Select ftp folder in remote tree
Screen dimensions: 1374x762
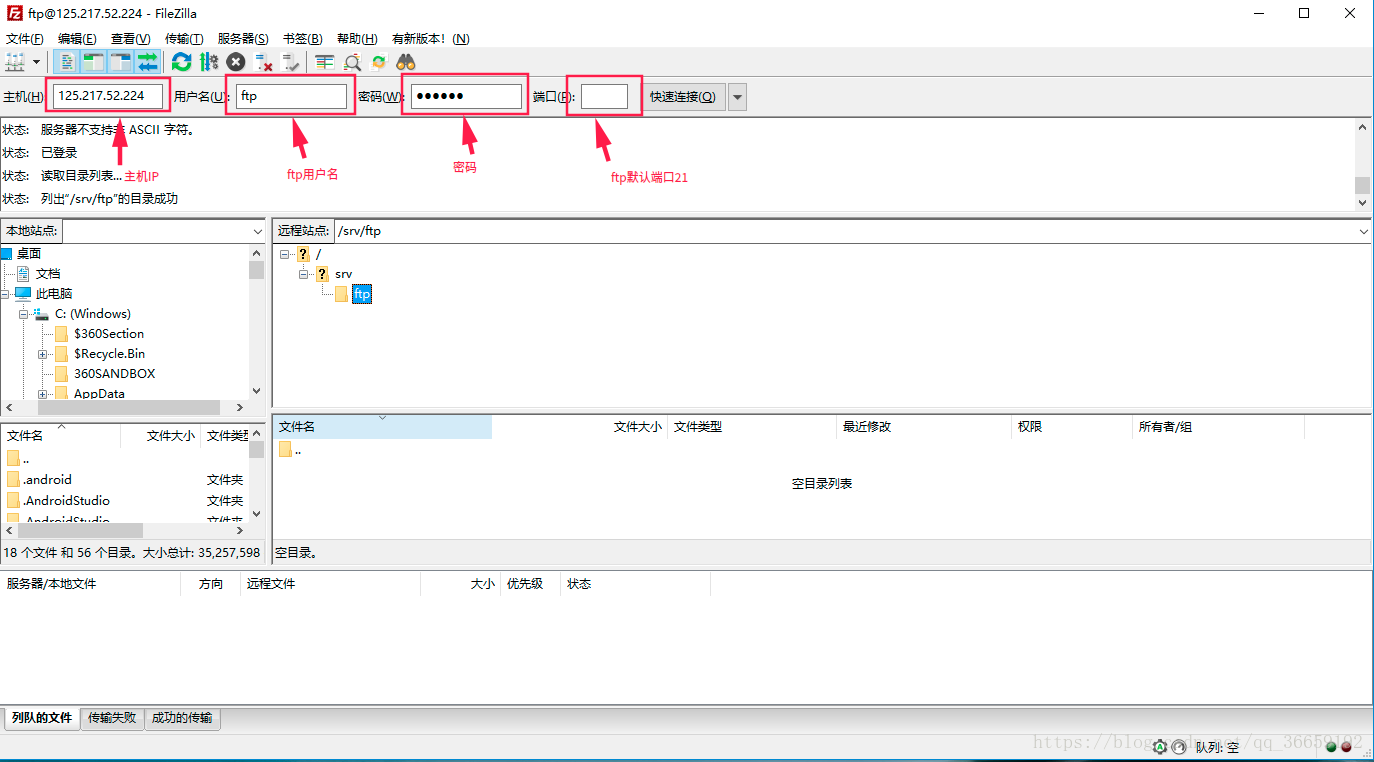pyautogui.click(x=362, y=294)
